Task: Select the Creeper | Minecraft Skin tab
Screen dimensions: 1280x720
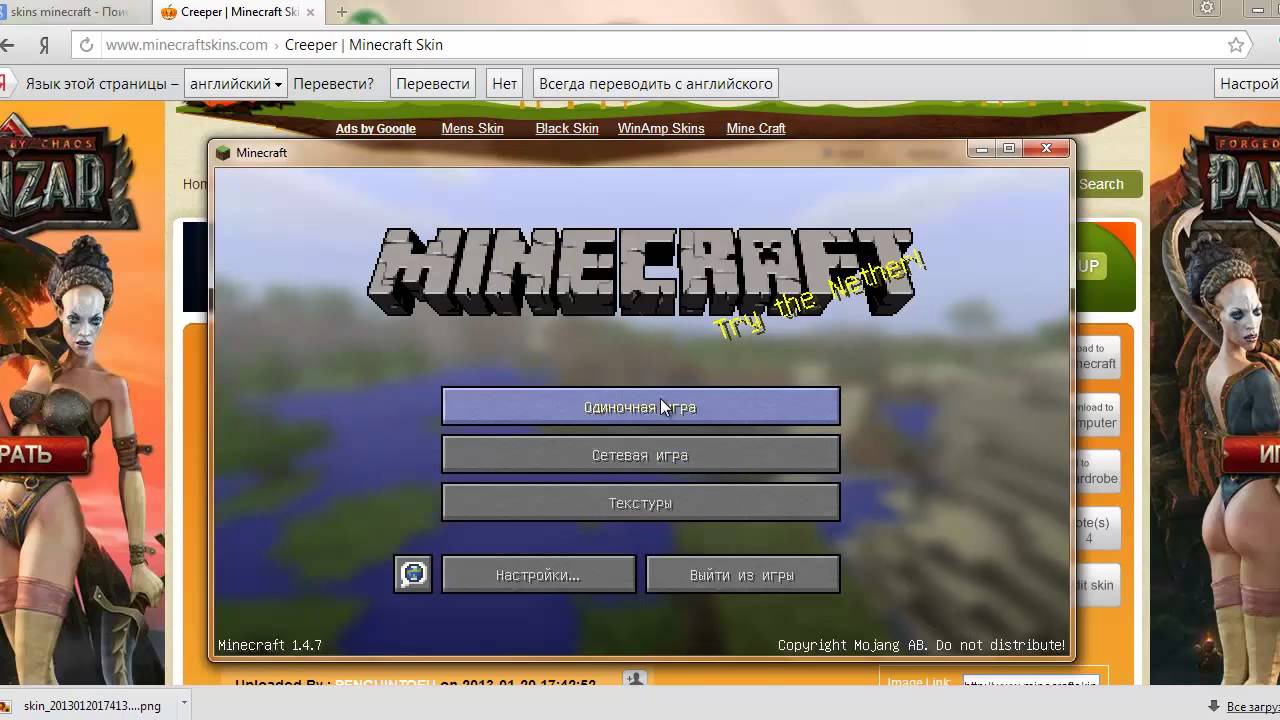Action: click(238, 12)
